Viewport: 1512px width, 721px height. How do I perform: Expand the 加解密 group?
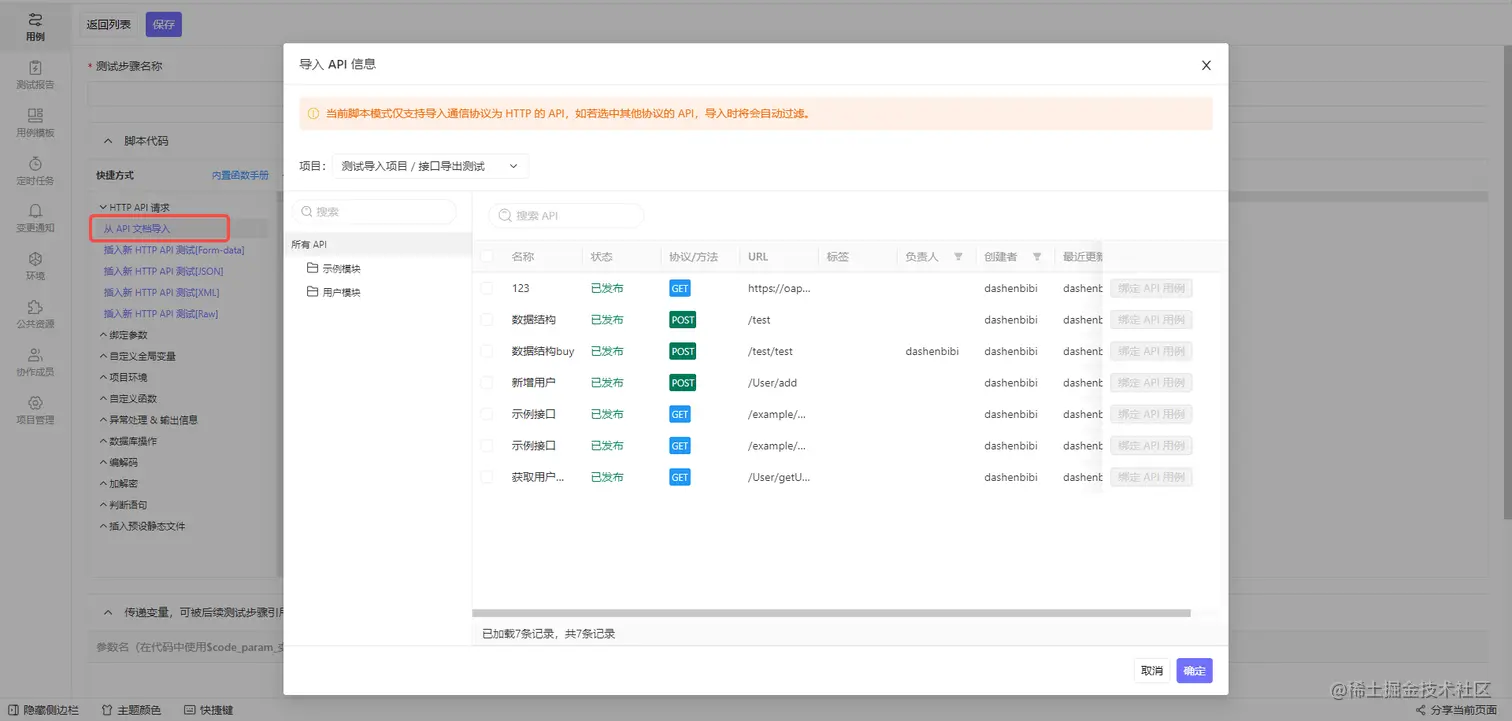[118, 483]
